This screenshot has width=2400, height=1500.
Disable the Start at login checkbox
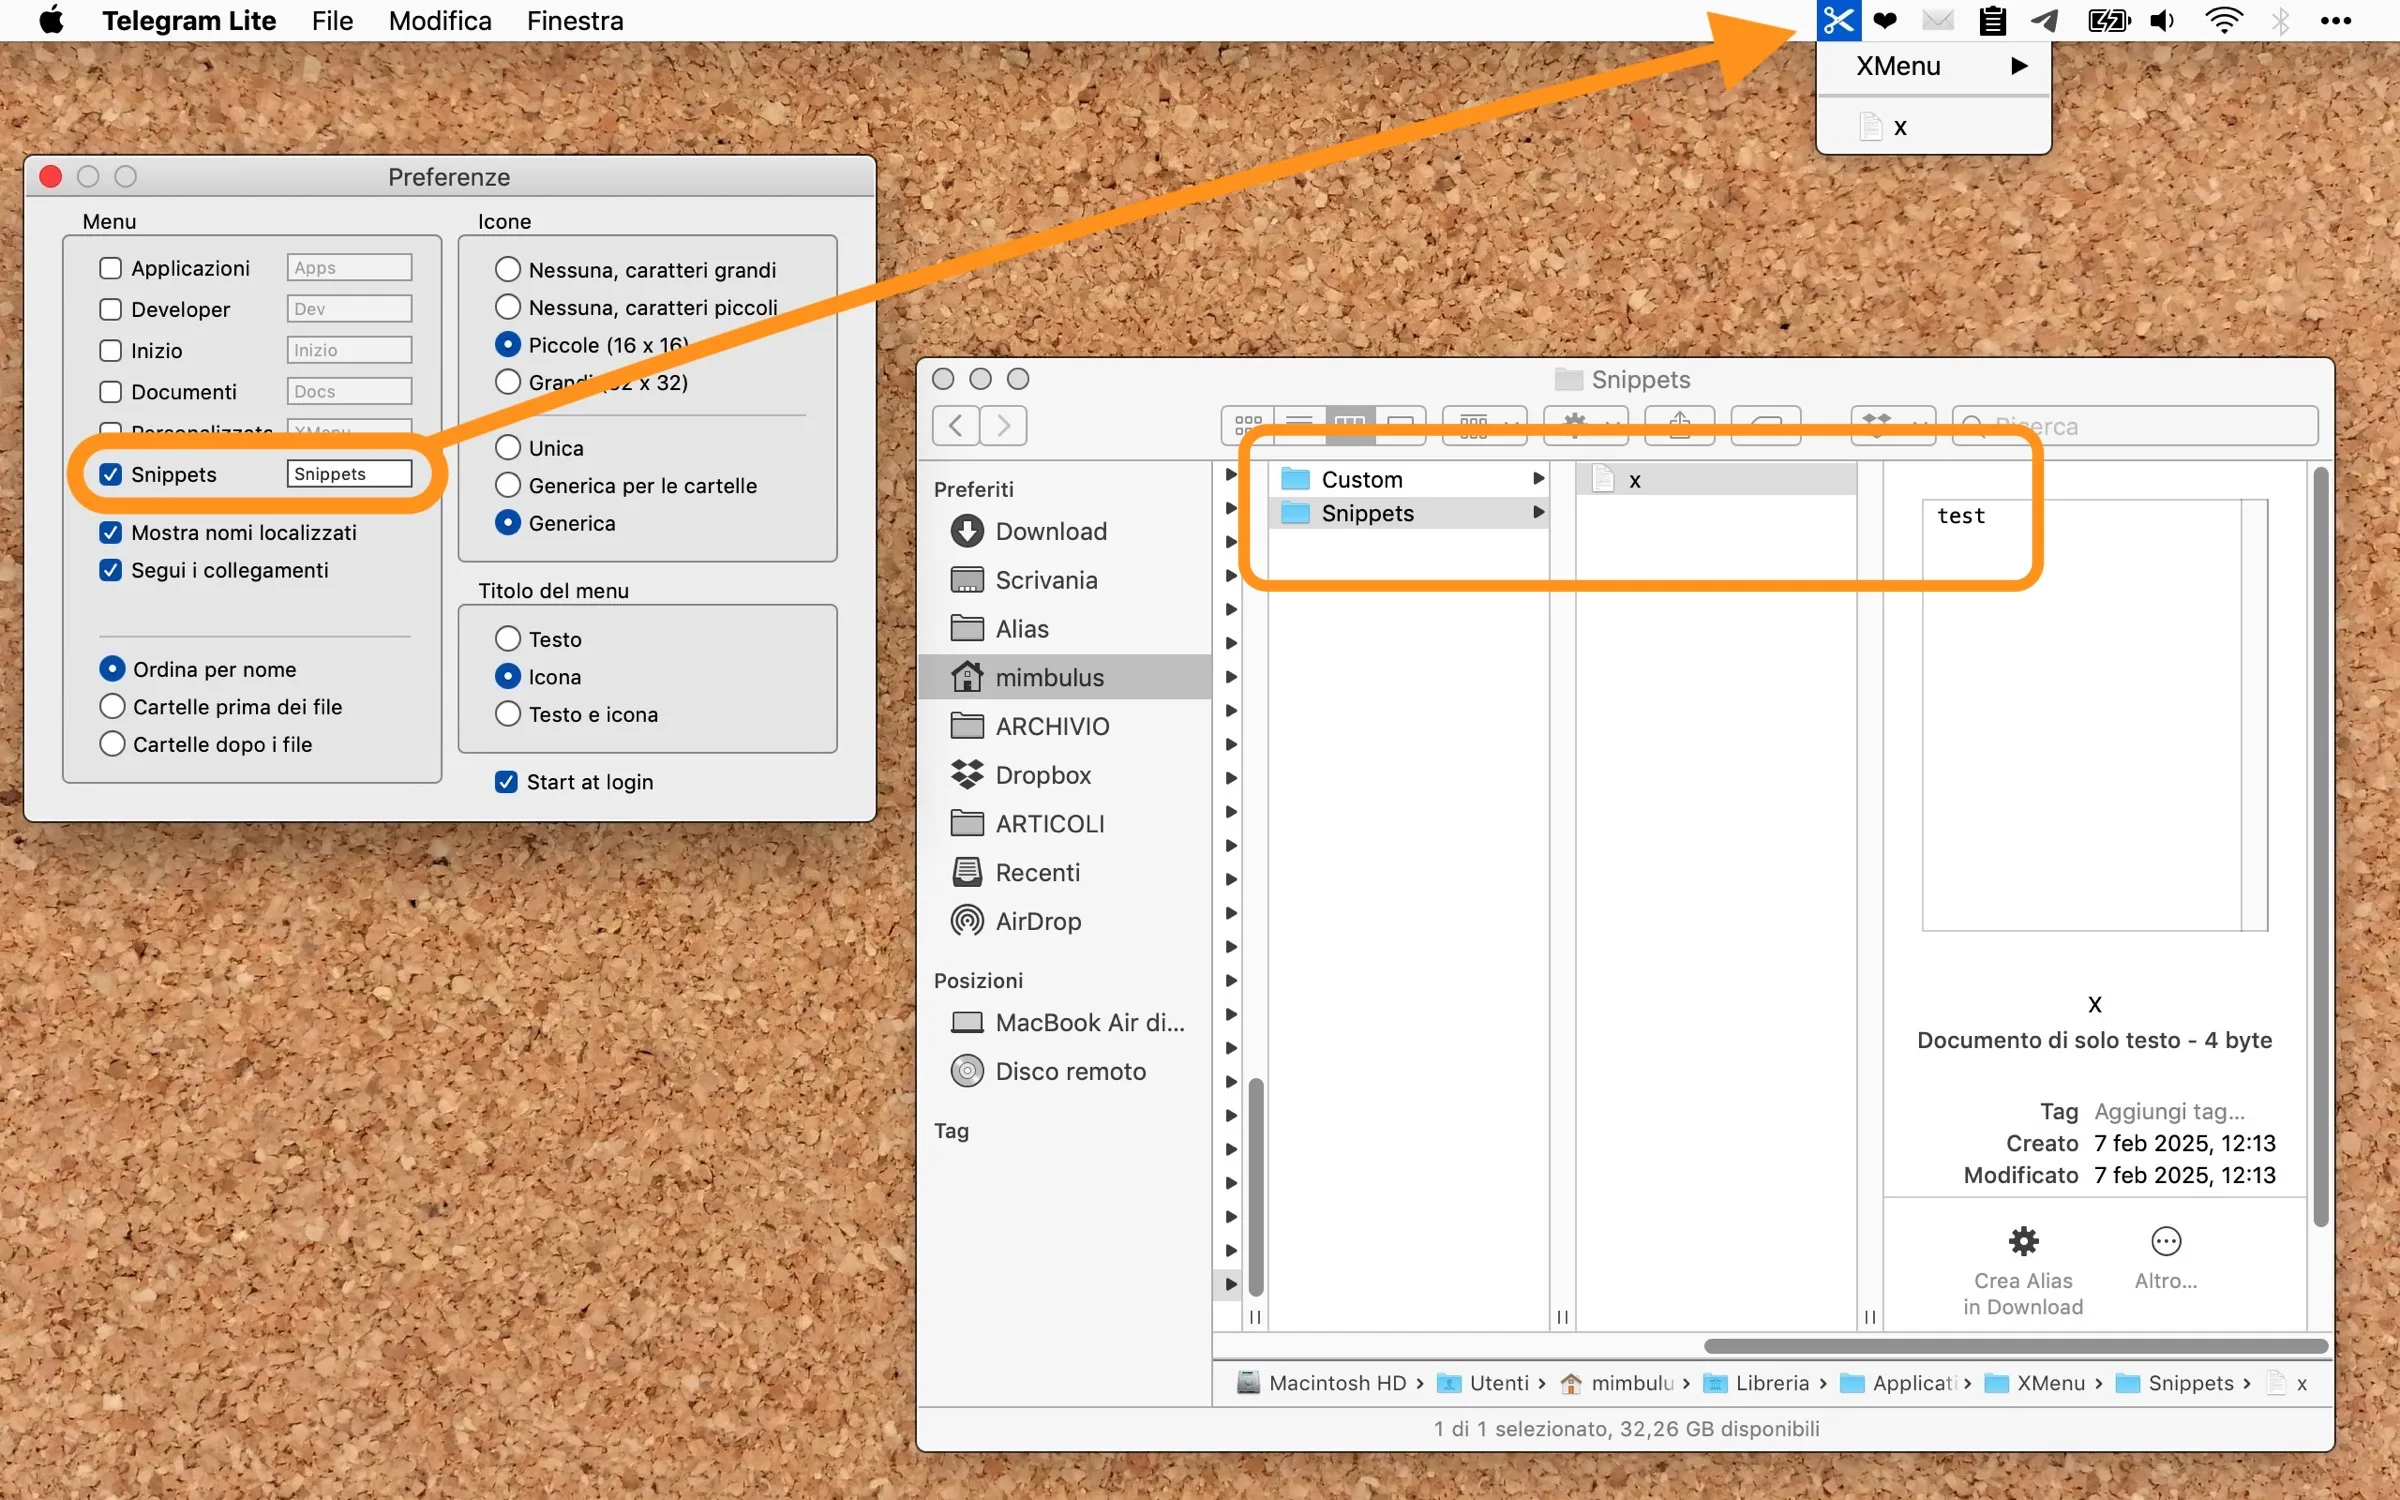tap(506, 782)
